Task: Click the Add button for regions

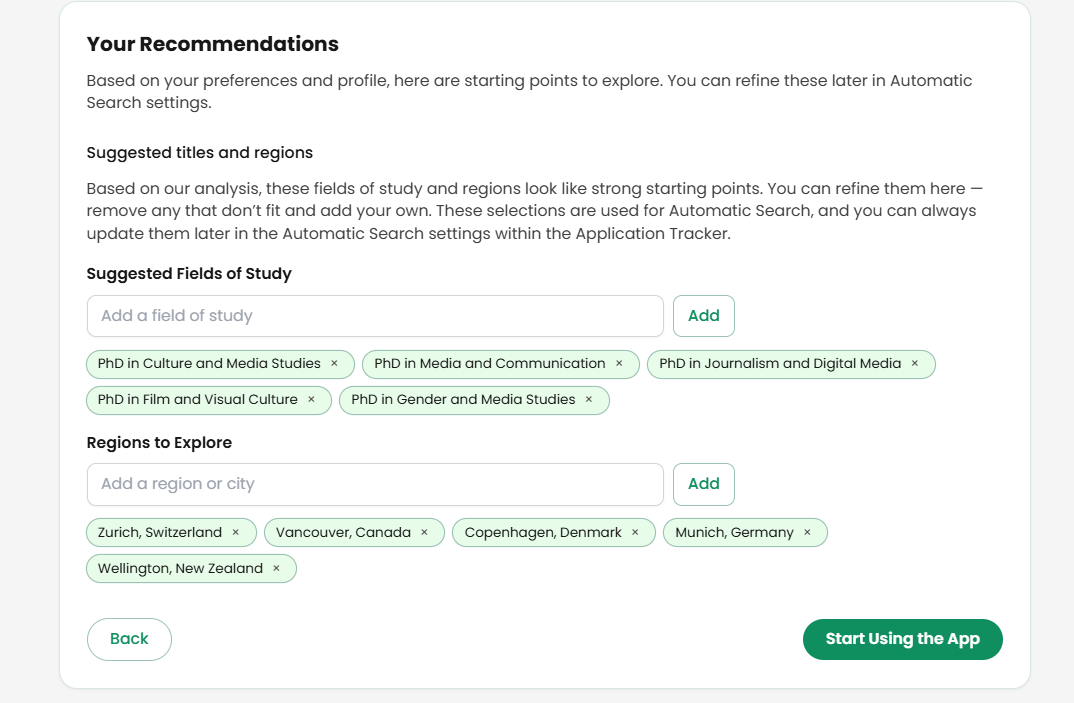Action: (x=703, y=483)
